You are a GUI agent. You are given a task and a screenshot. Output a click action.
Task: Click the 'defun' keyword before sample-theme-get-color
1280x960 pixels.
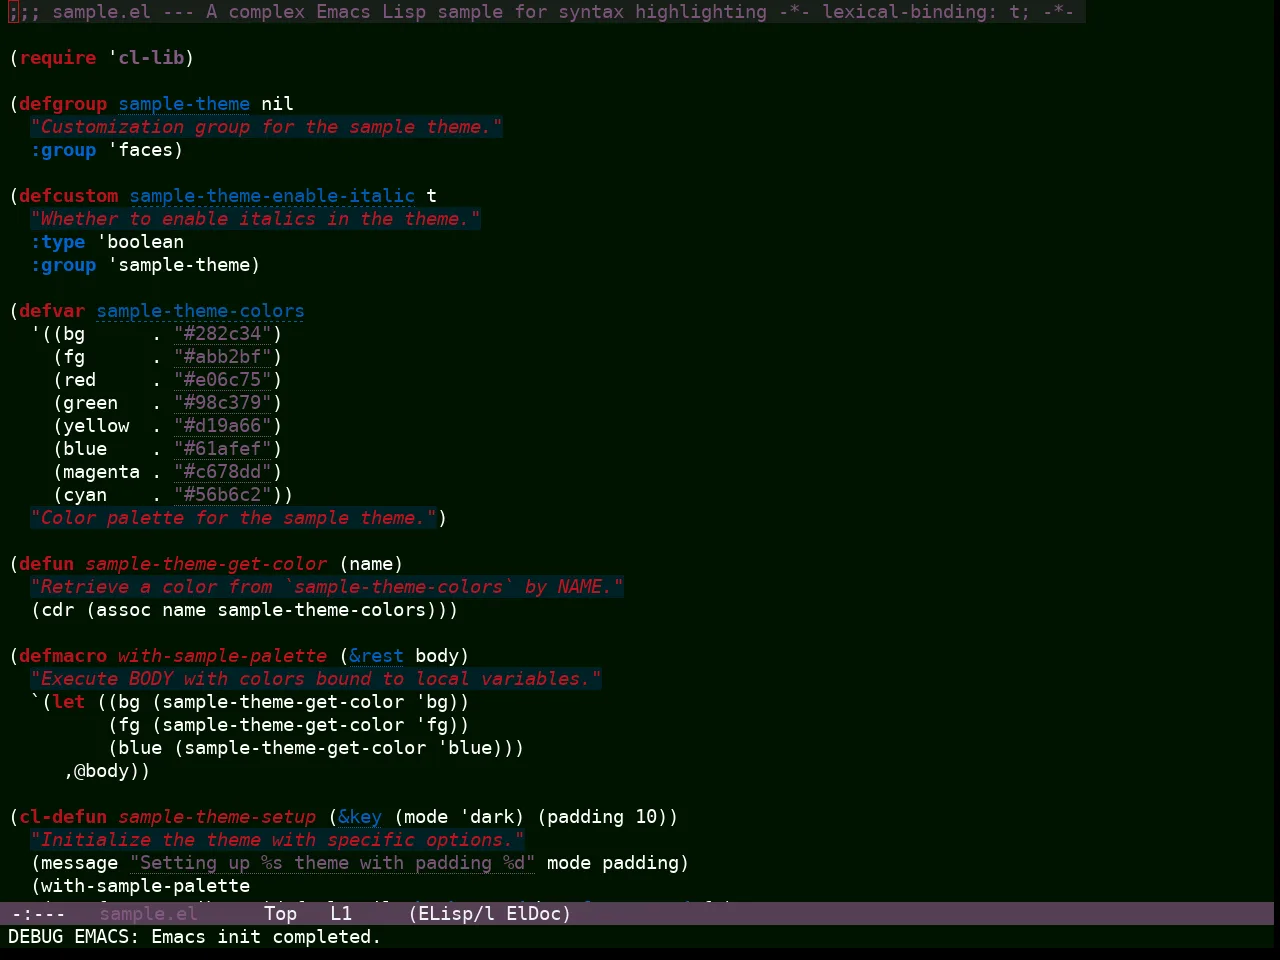click(x=47, y=564)
